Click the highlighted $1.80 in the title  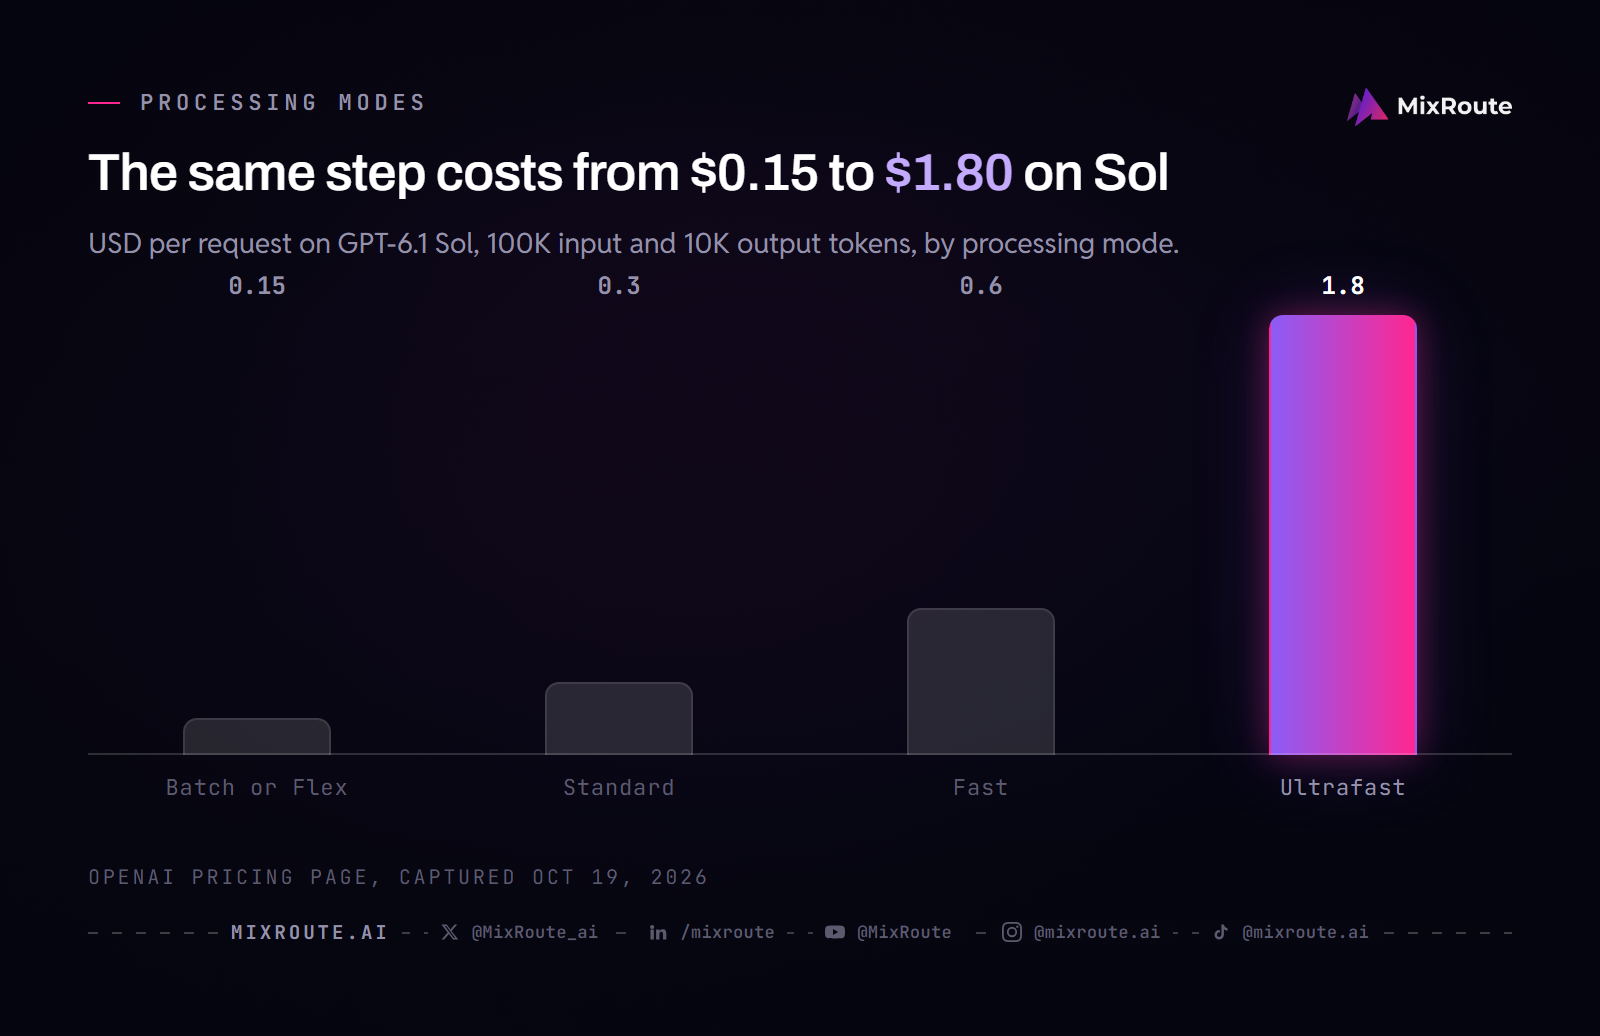click(948, 172)
